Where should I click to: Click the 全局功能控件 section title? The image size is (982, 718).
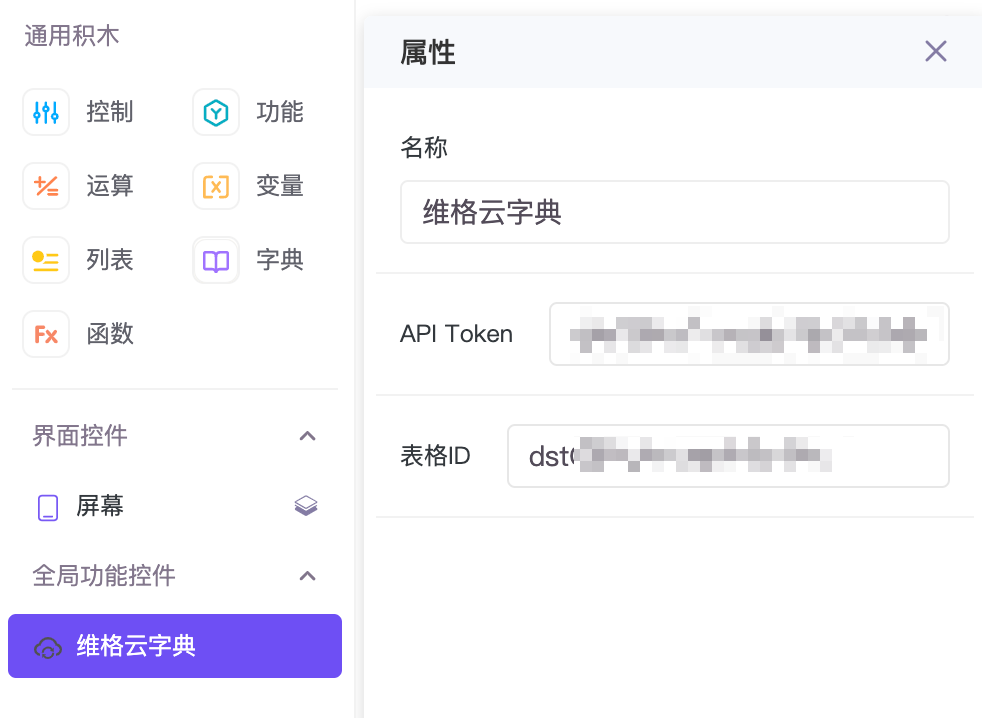(x=103, y=575)
